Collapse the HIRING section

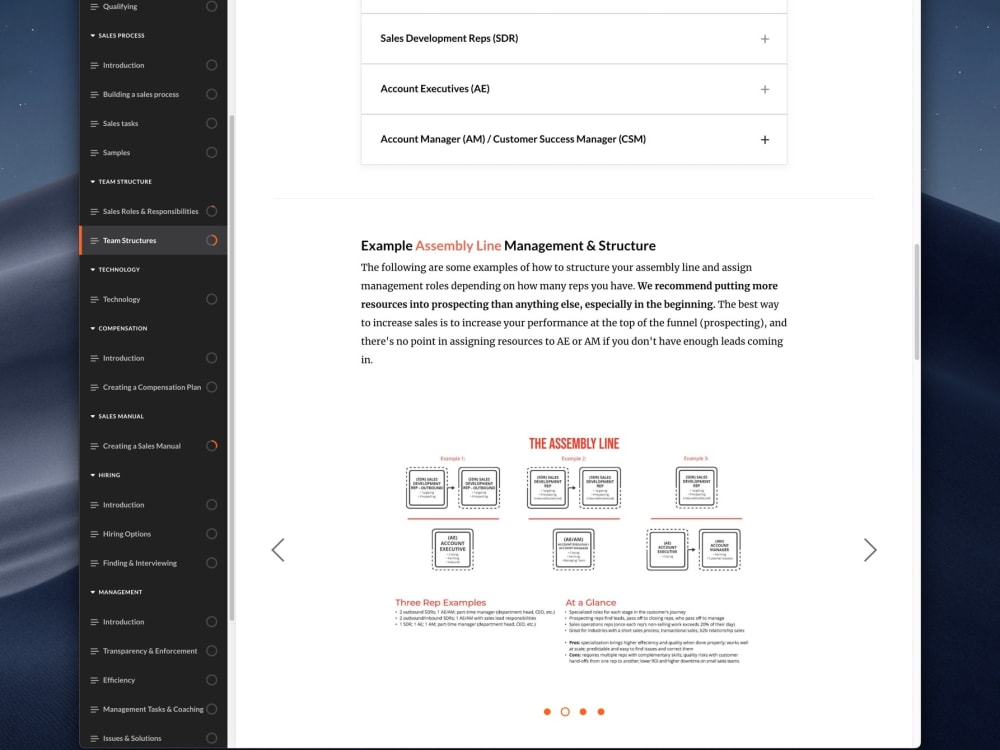92,475
